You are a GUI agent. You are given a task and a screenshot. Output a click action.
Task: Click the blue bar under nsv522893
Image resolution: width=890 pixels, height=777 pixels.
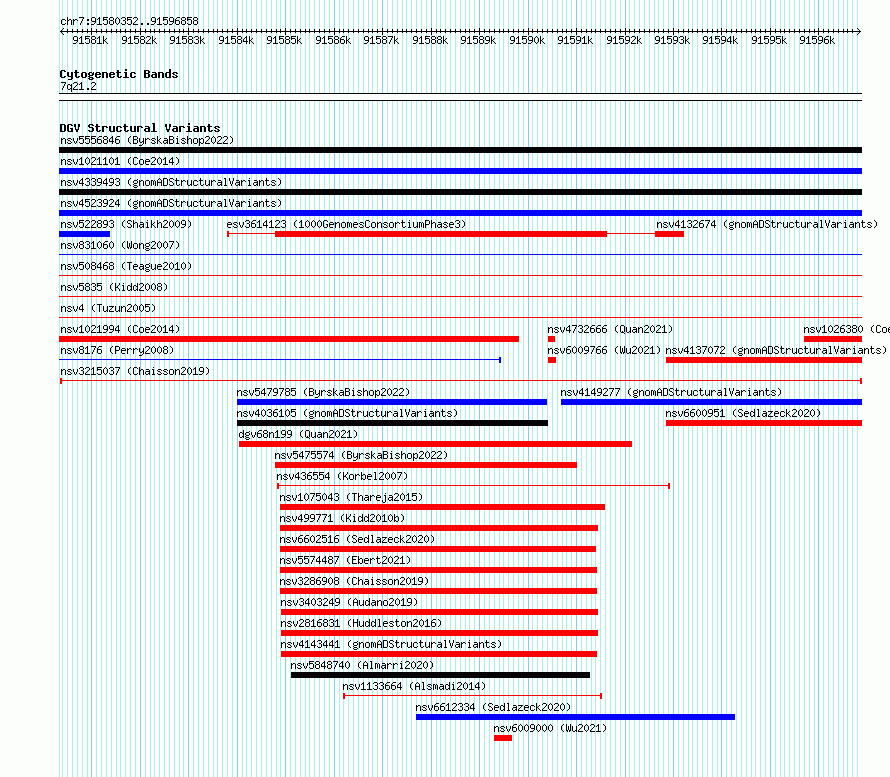pos(85,234)
